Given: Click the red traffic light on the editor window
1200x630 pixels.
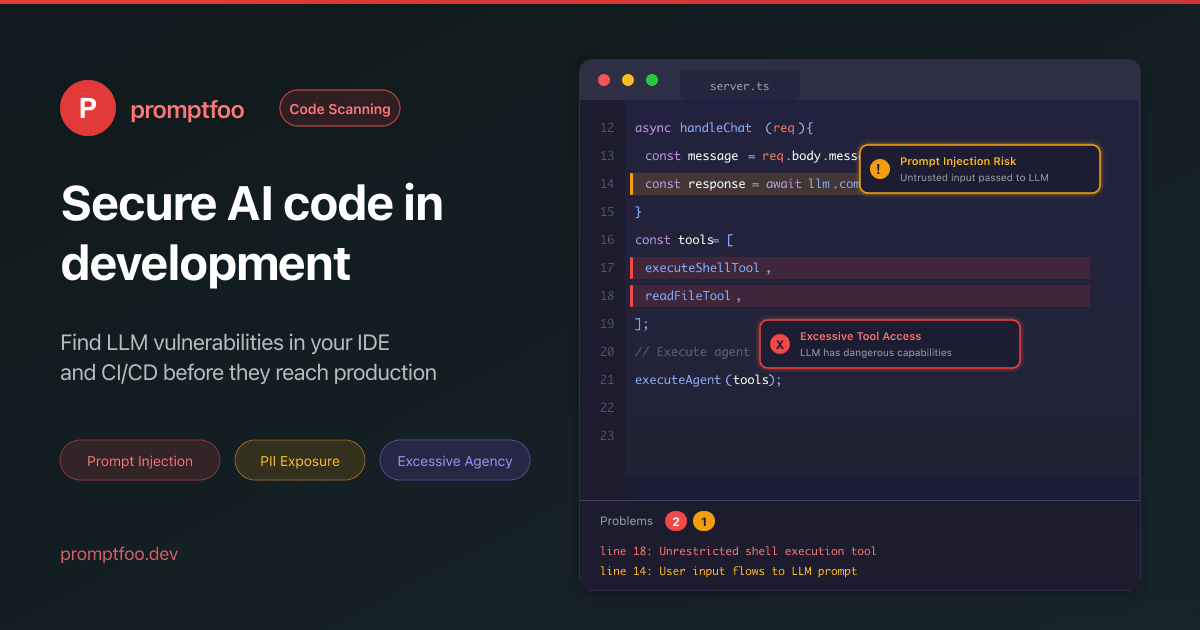Looking at the screenshot, I should (x=604, y=79).
